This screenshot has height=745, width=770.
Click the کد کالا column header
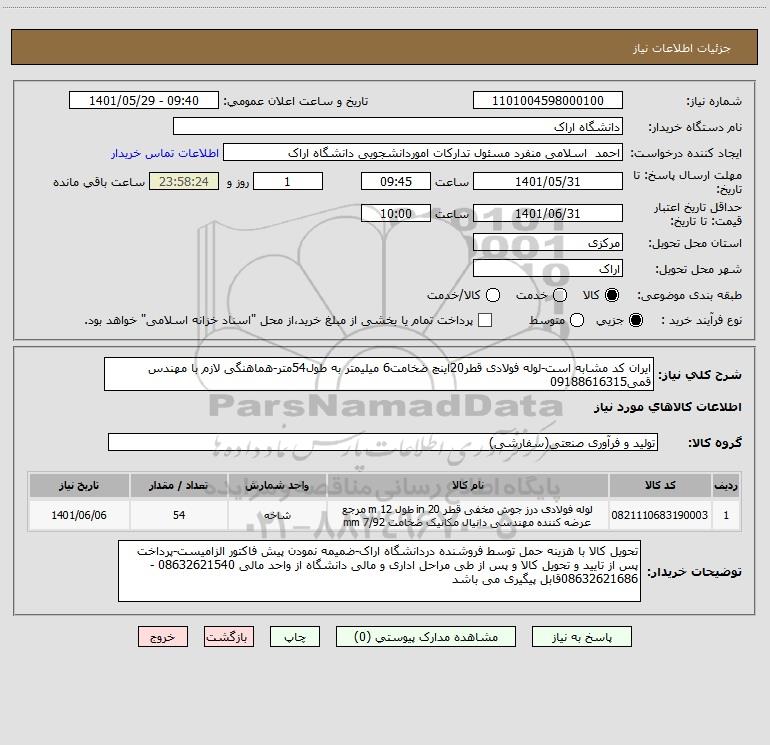(660, 486)
